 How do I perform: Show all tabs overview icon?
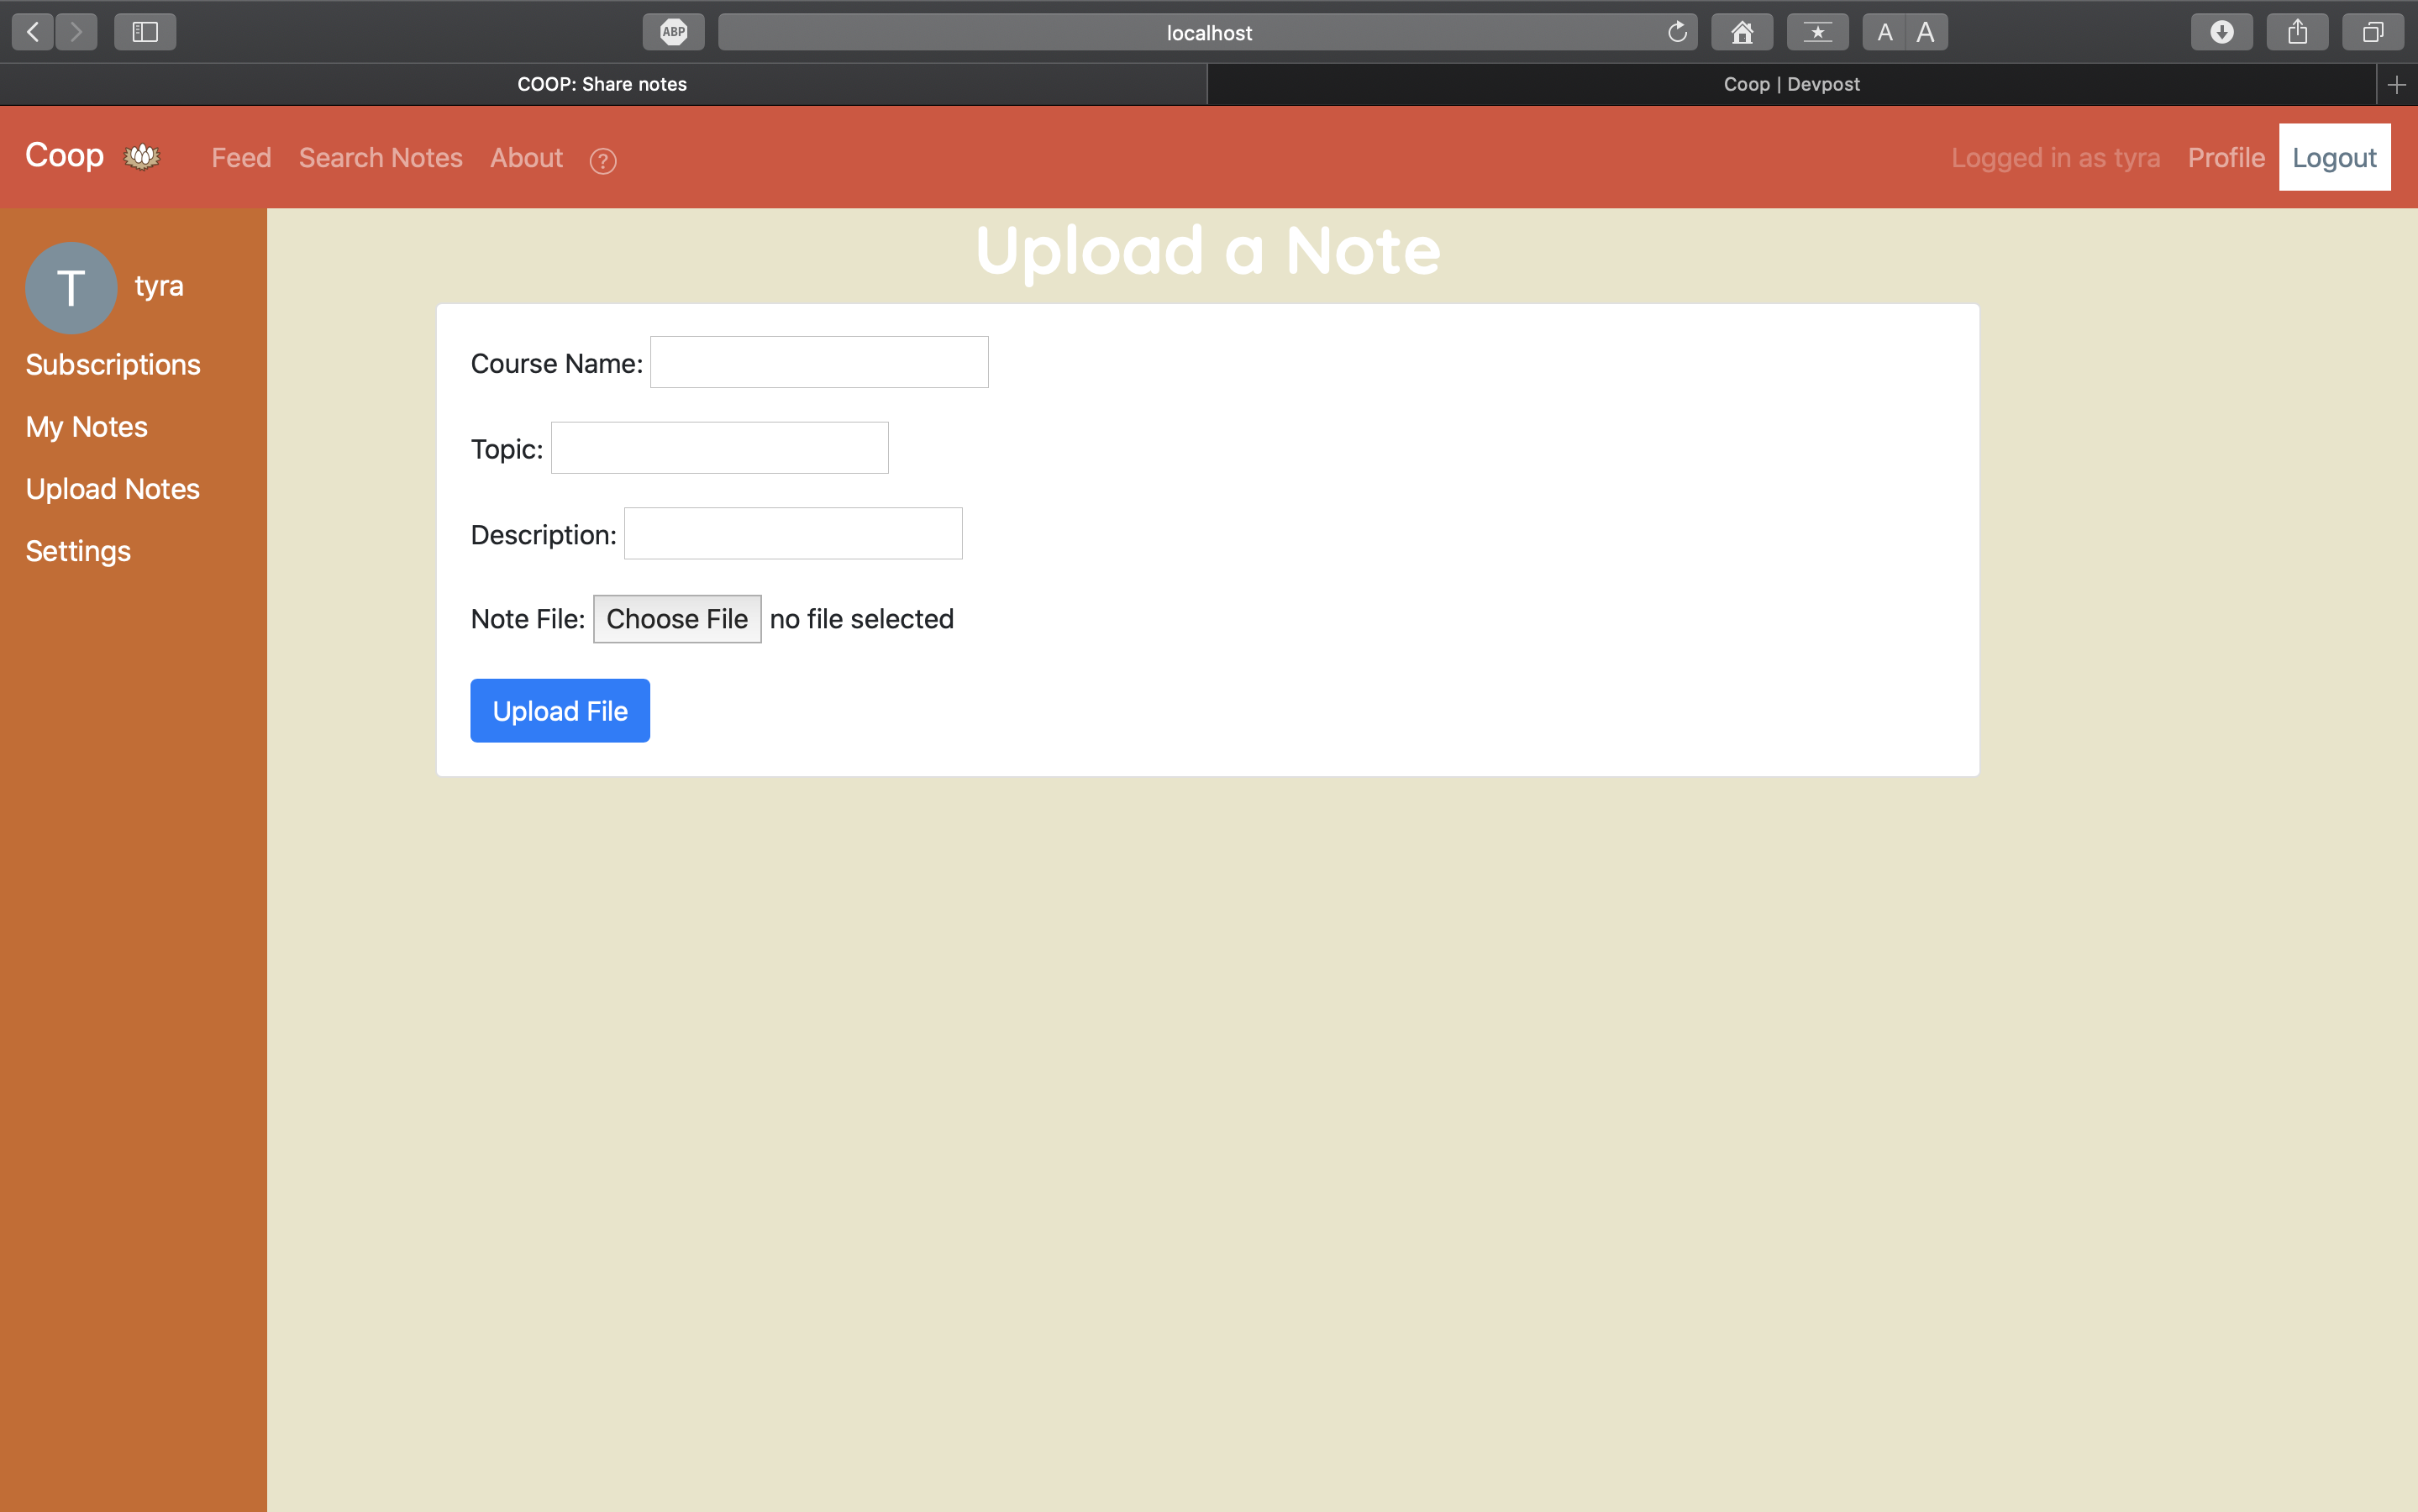[2372, 32]
